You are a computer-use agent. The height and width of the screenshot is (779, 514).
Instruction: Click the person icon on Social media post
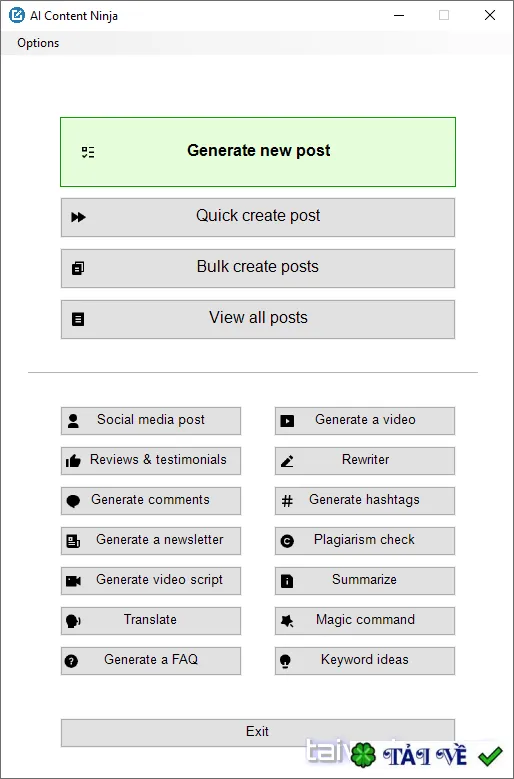click(x=73, y=421)
